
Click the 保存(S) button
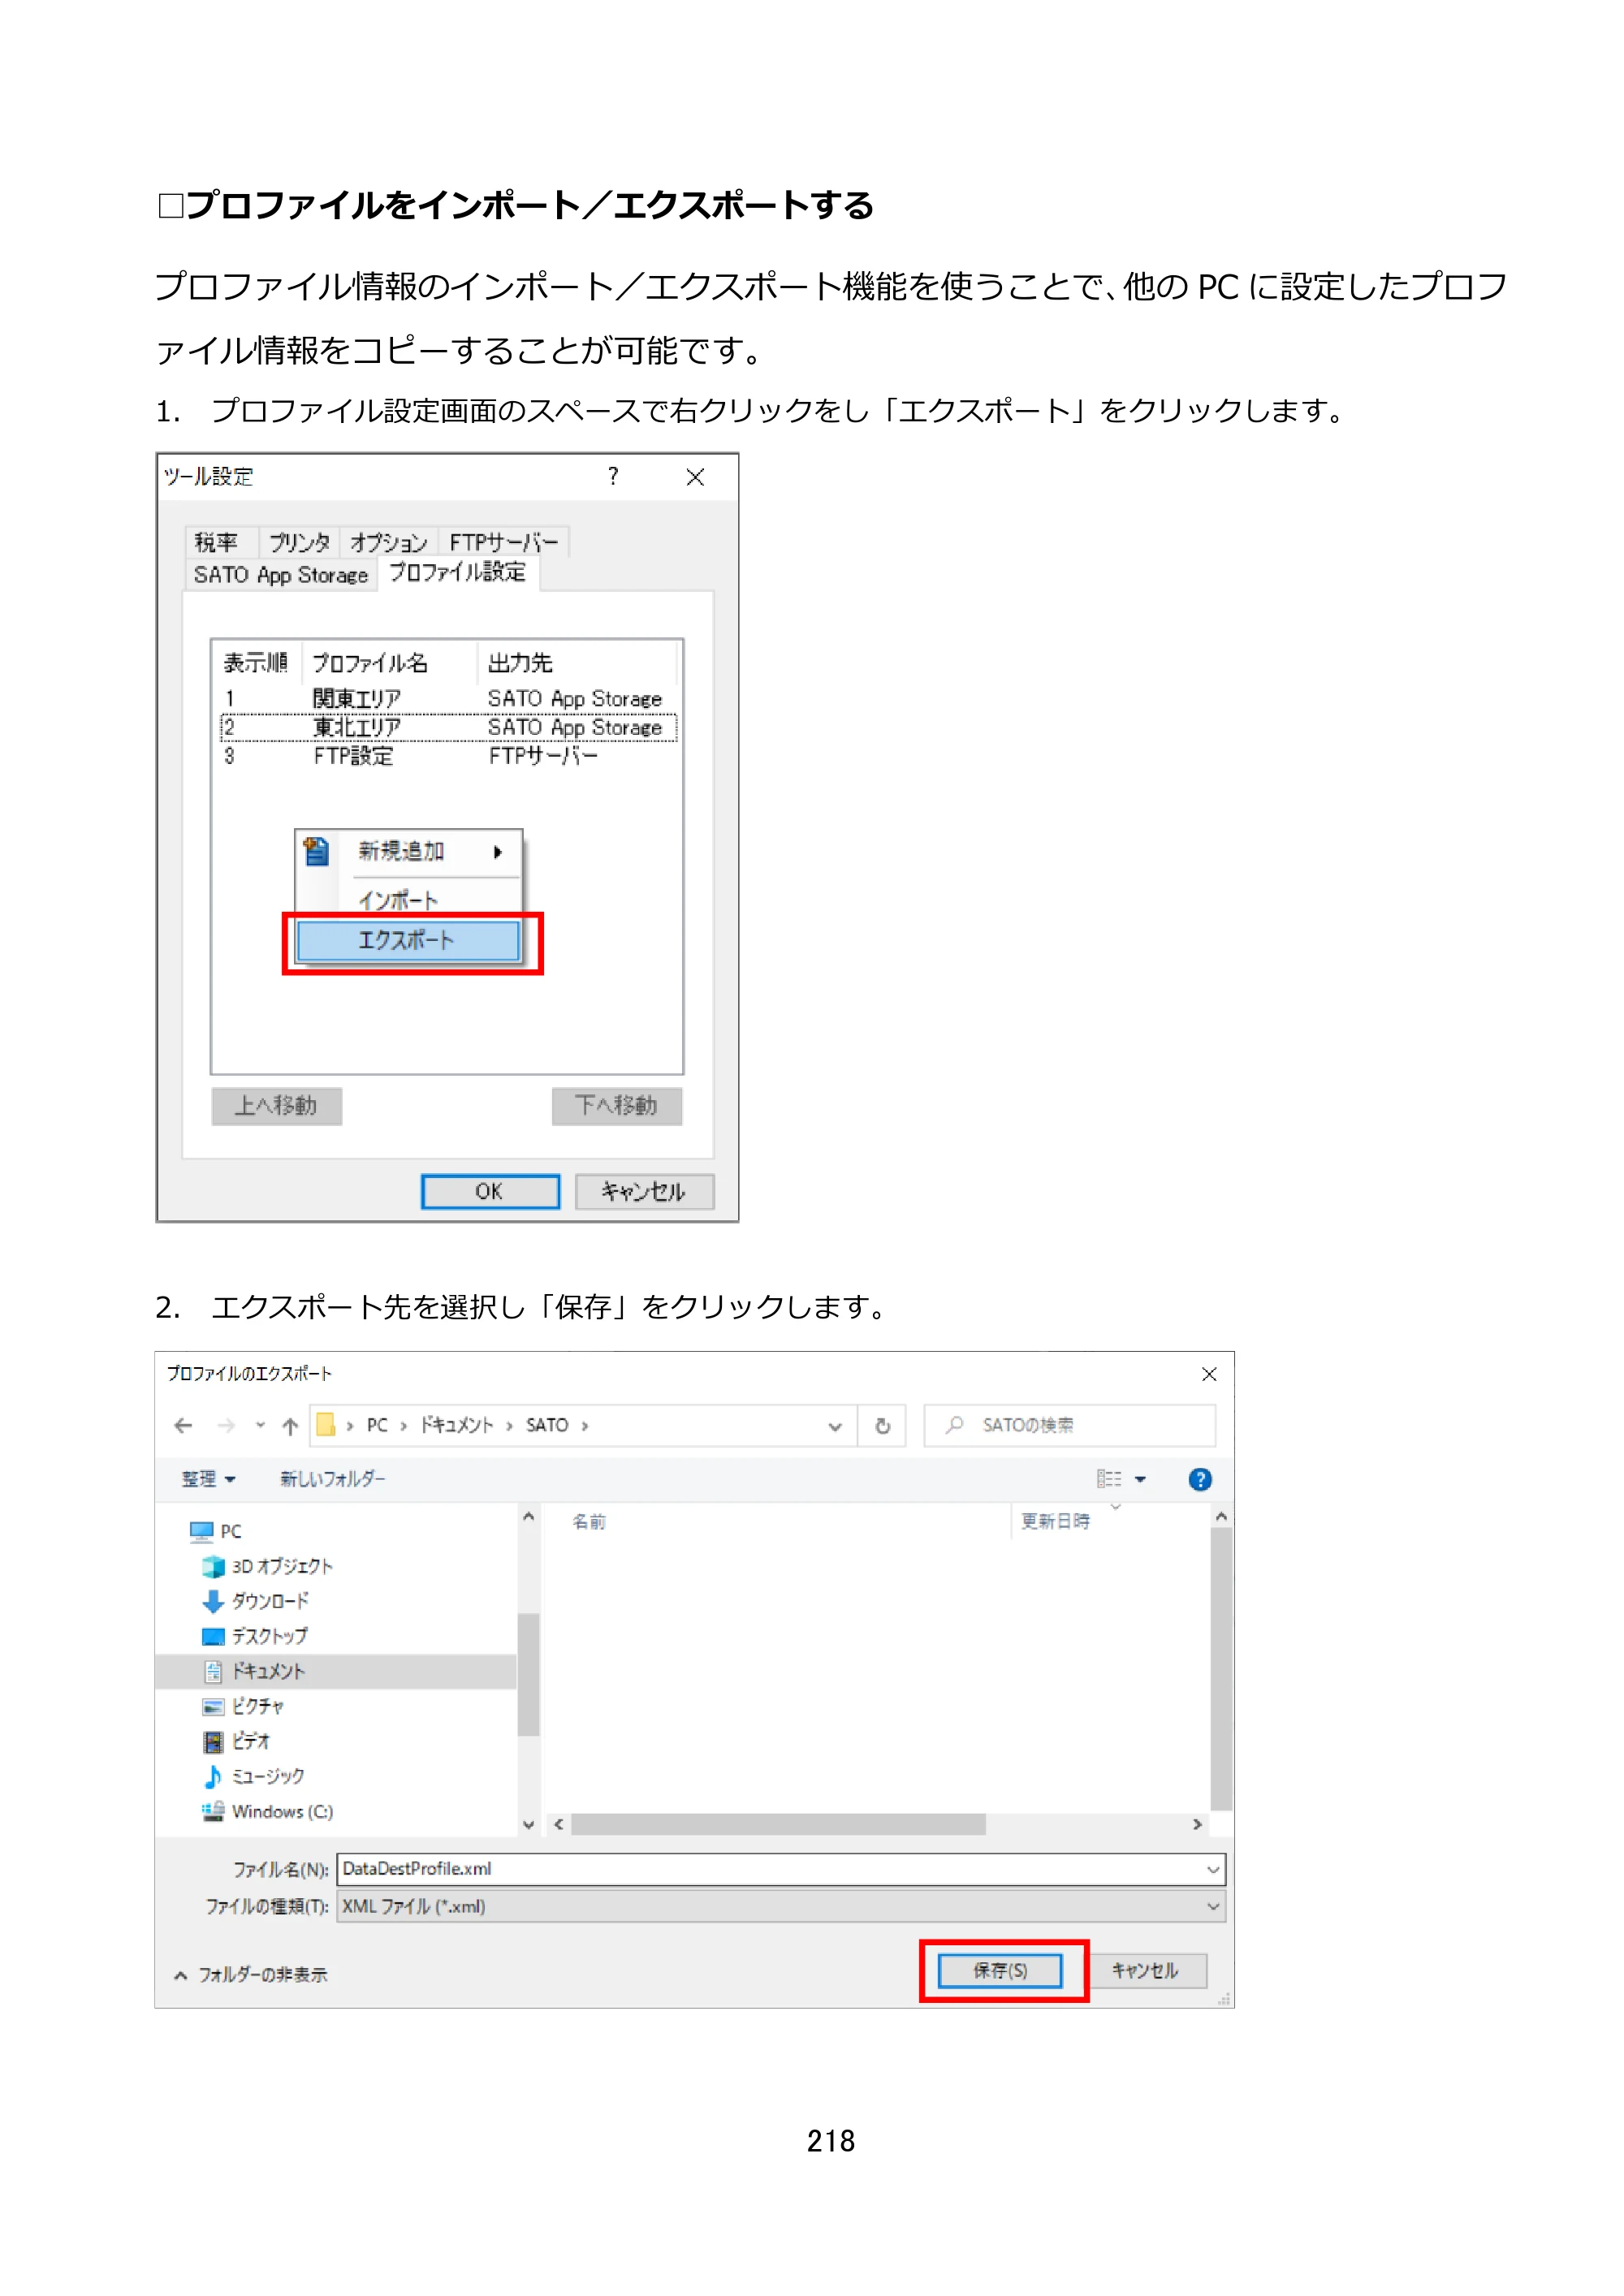(x=1000, y=1971)
